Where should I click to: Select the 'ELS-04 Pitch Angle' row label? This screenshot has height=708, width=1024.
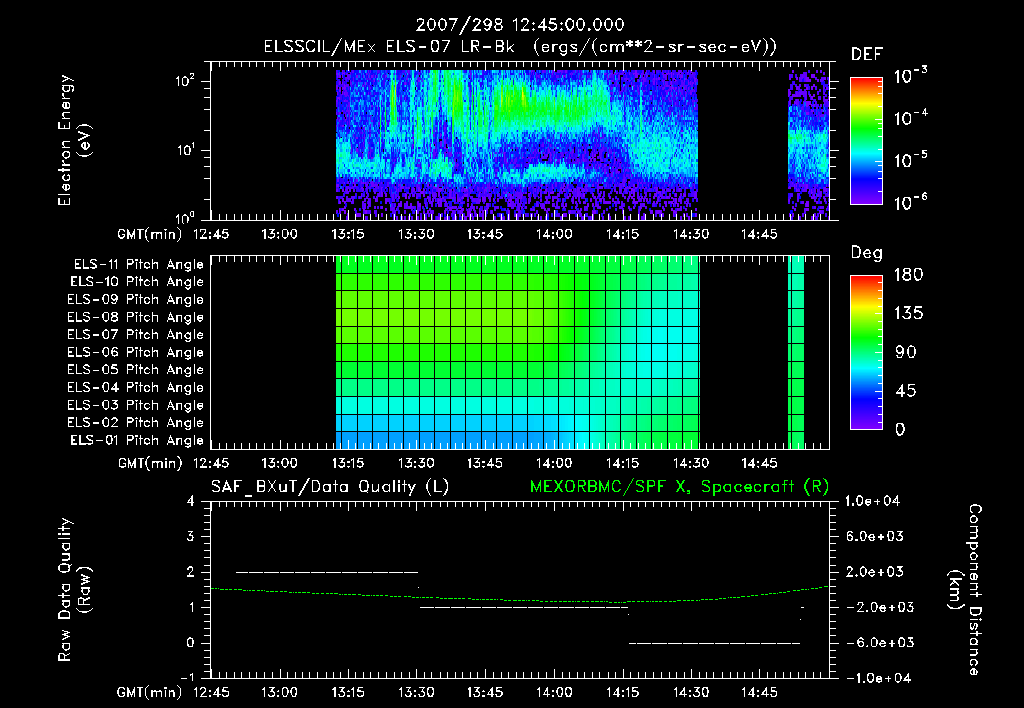tap(136, 388)
